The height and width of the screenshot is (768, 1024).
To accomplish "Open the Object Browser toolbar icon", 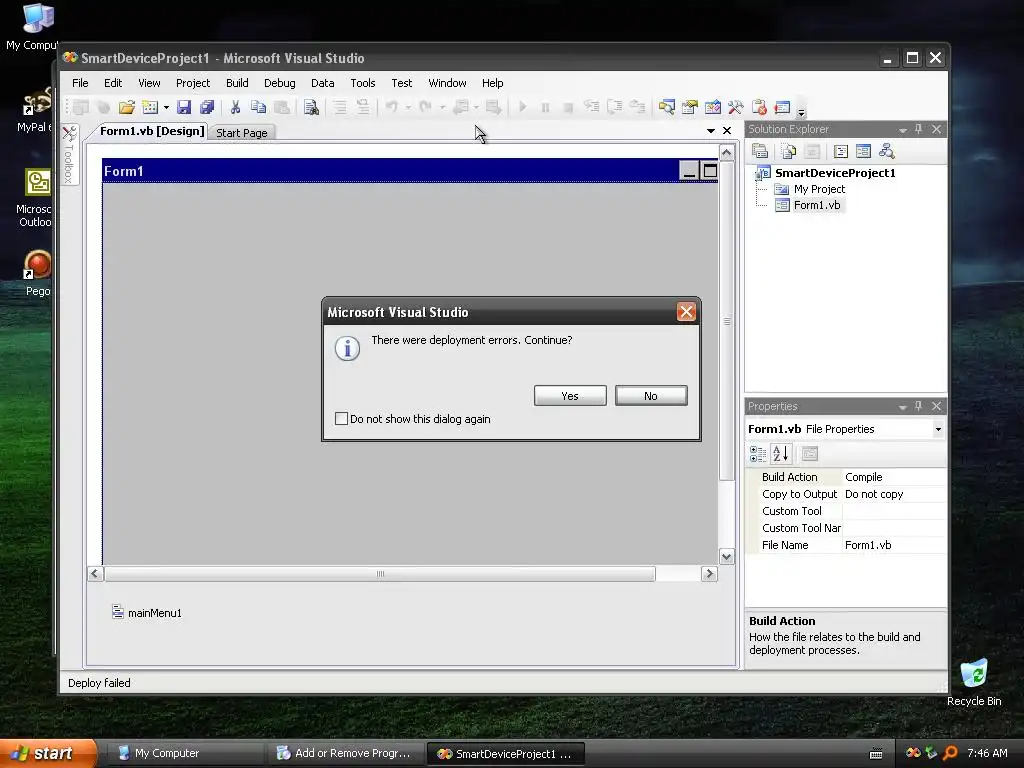I will pyautogui.click(x=712, y=107).
